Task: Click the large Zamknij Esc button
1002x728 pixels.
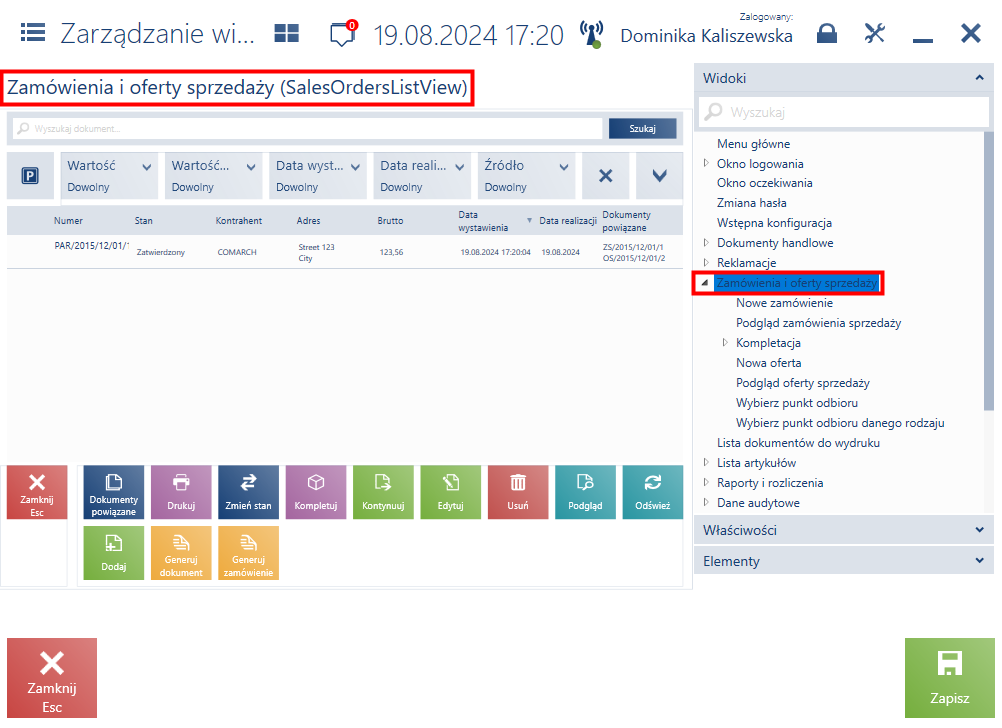Action: tap(52, 678)
